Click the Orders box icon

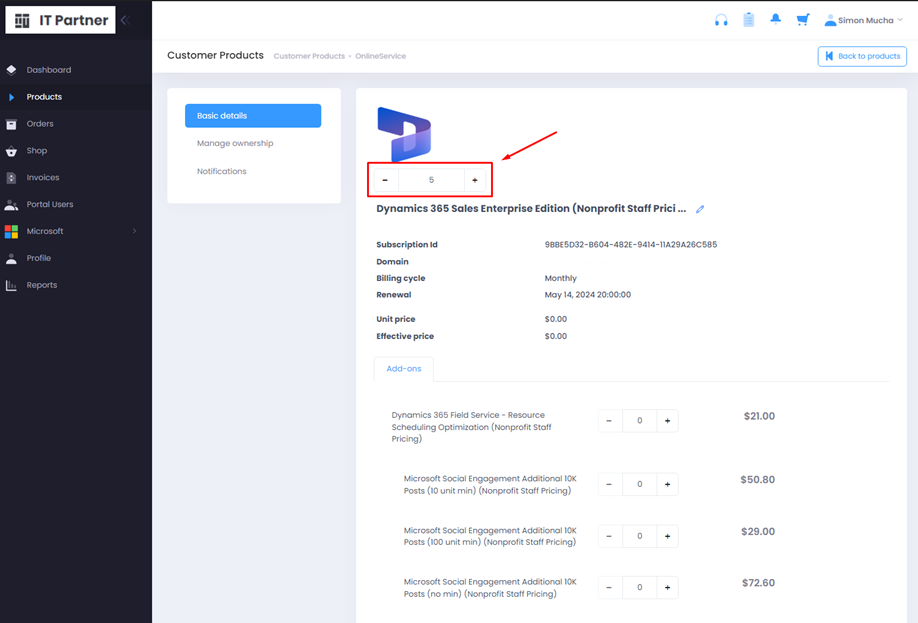point(11,124)
